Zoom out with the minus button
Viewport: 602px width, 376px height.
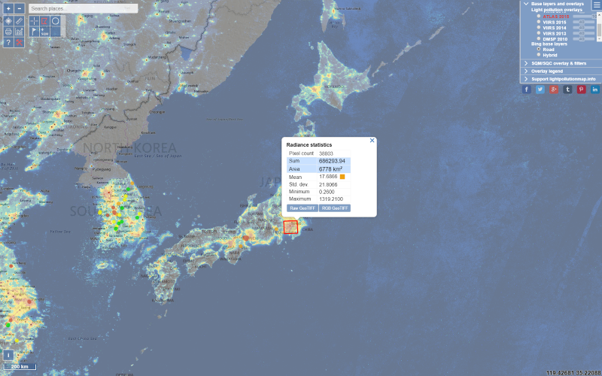click(19, 8)
